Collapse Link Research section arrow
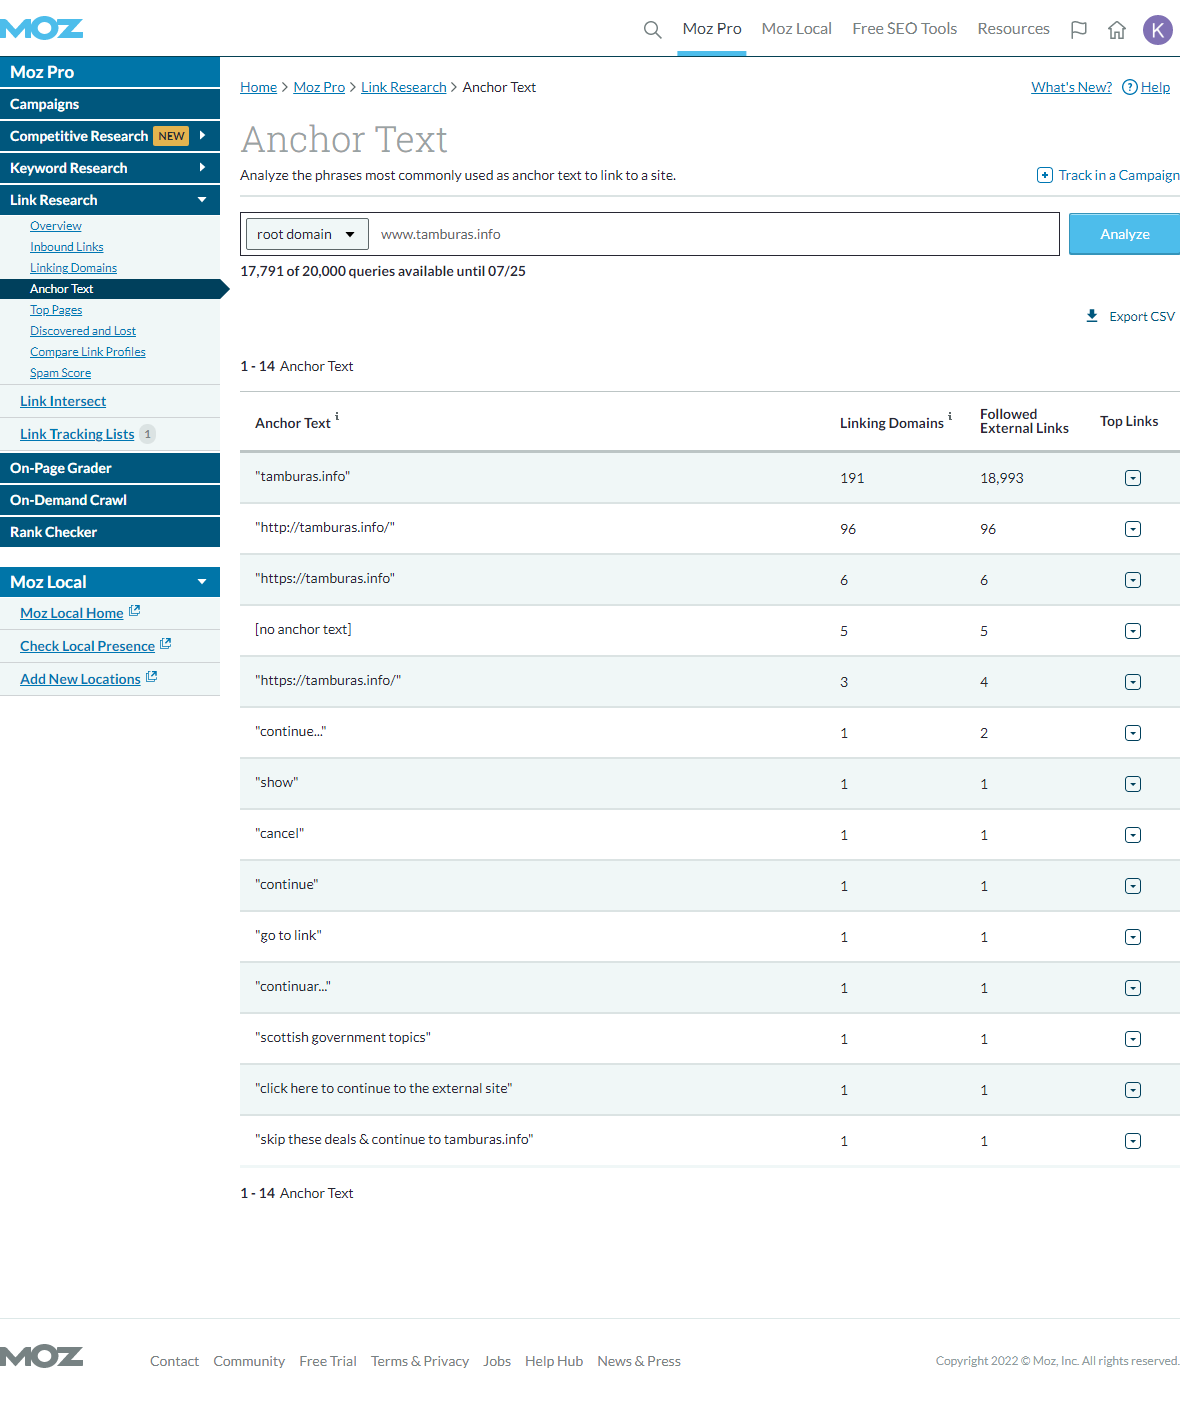Image resolution: width=1180 pixels, height=1412 pixels. pos(202,199)
